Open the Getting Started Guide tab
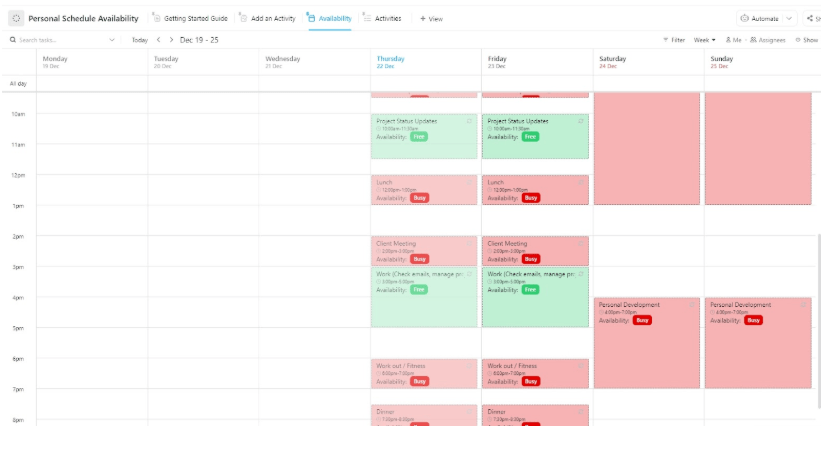821x463 pixels. [190, 18]
